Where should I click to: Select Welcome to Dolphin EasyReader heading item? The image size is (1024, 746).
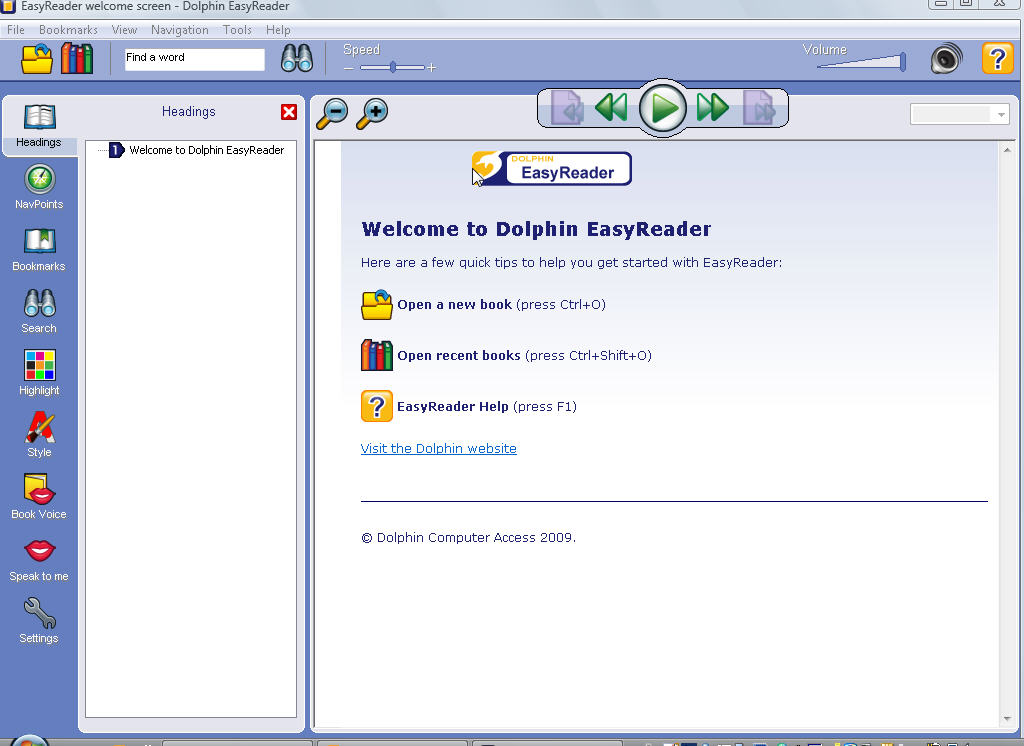(x=206, y=150)
